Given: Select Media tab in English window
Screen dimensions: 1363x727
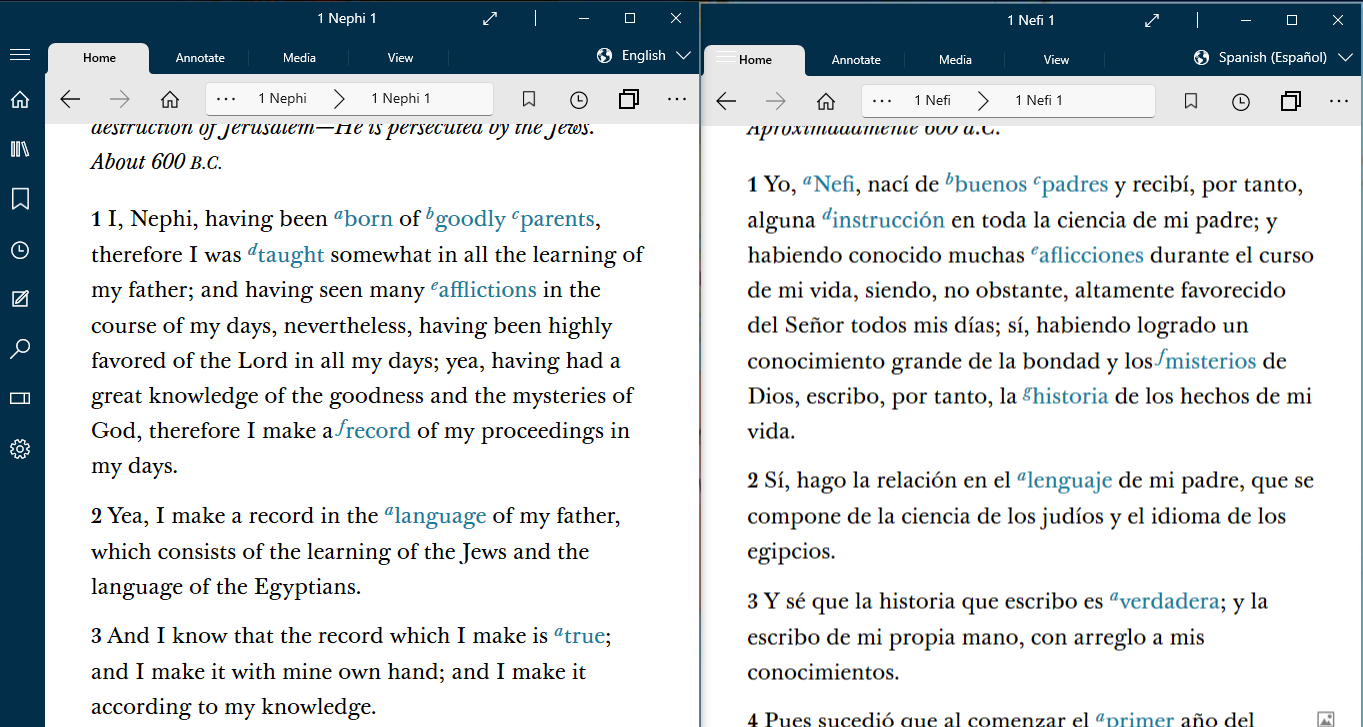Looking at the screenshot, I should (299, 58).
